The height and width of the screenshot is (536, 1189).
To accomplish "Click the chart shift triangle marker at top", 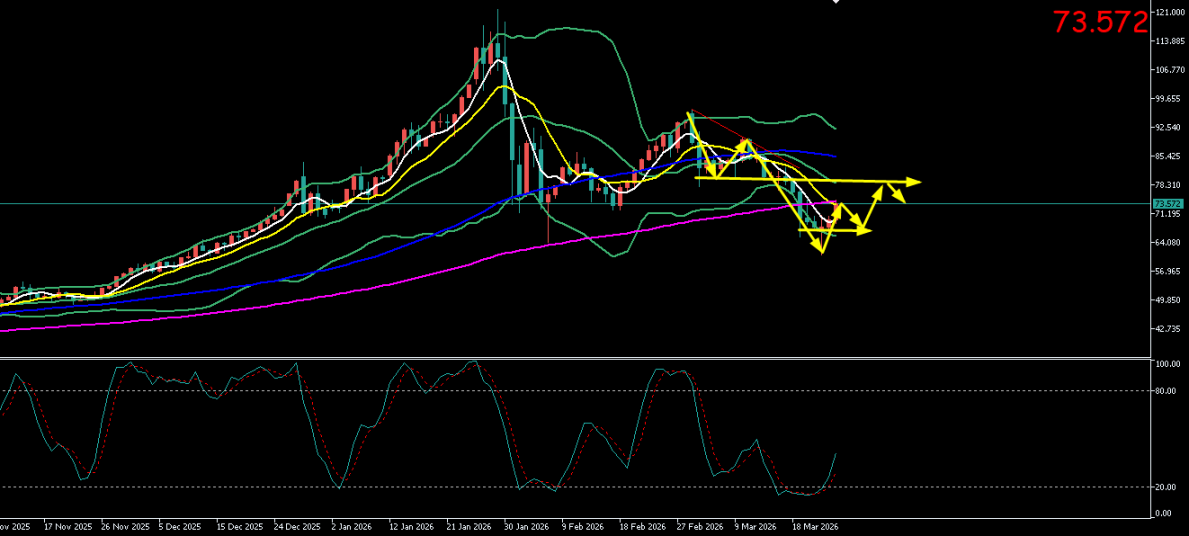I will tap(836, 2).
